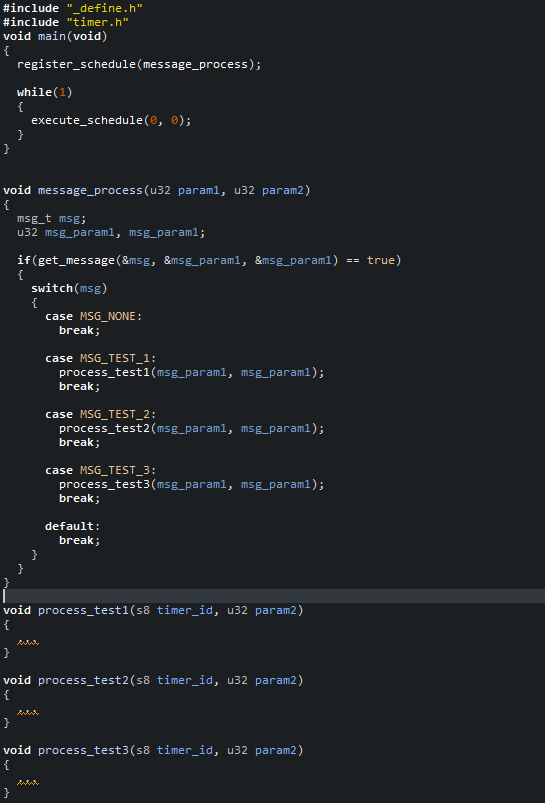Place cursor on the main function name

coord(52,36)
